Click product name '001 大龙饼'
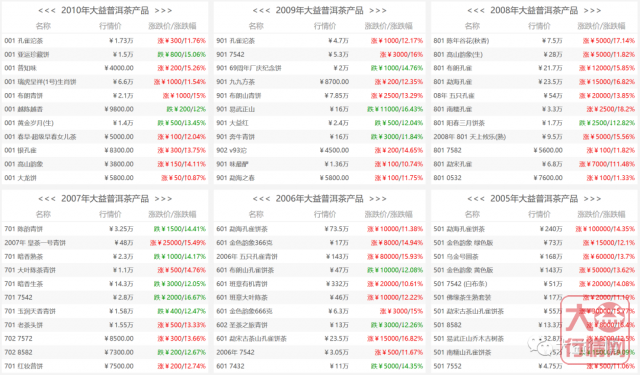 (20, 178)
